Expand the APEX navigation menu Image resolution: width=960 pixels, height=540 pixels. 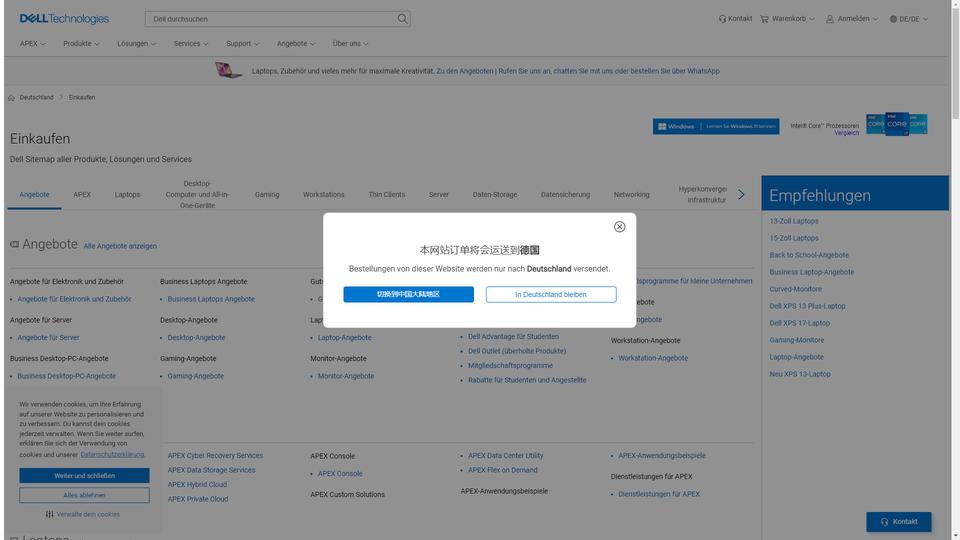pyautogui.click(x=32, y=44)
